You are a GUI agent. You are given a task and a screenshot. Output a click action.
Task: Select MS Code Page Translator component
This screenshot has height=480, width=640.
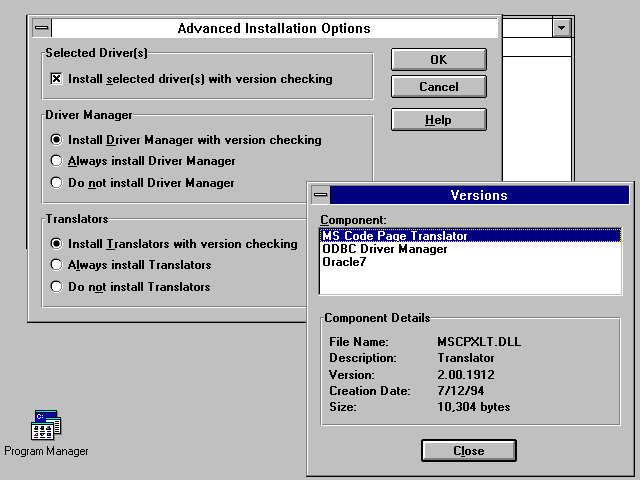(x=394, y=236)
